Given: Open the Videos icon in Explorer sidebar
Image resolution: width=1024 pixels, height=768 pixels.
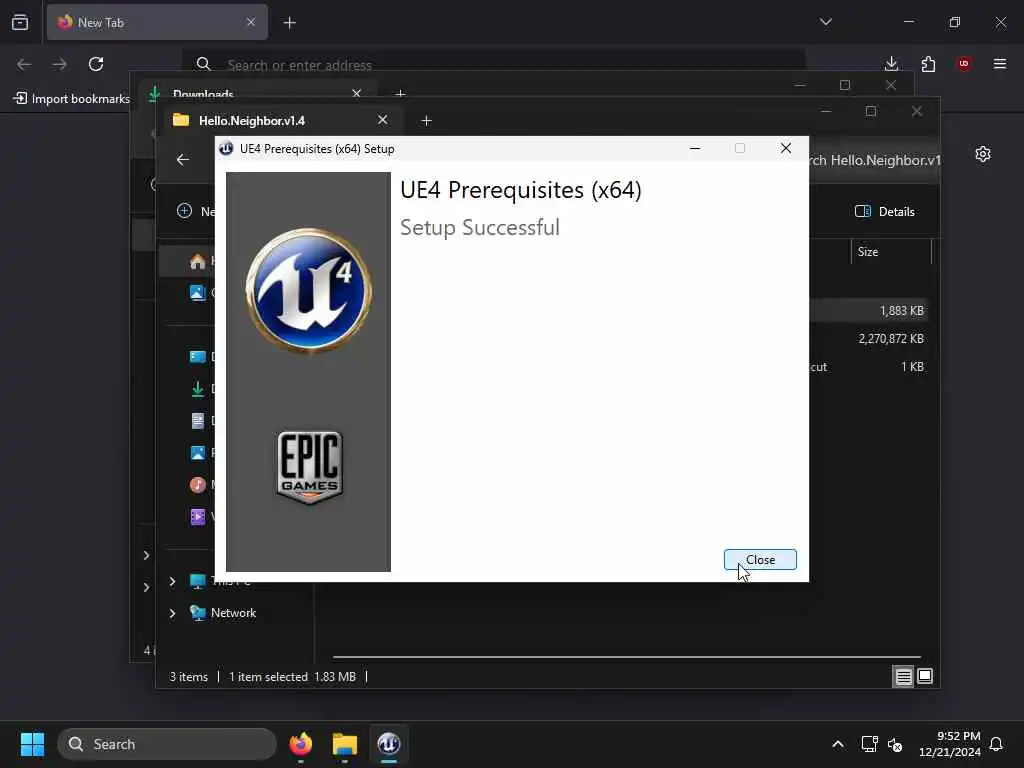Looking at the screenshot, I should coord(197,517).
